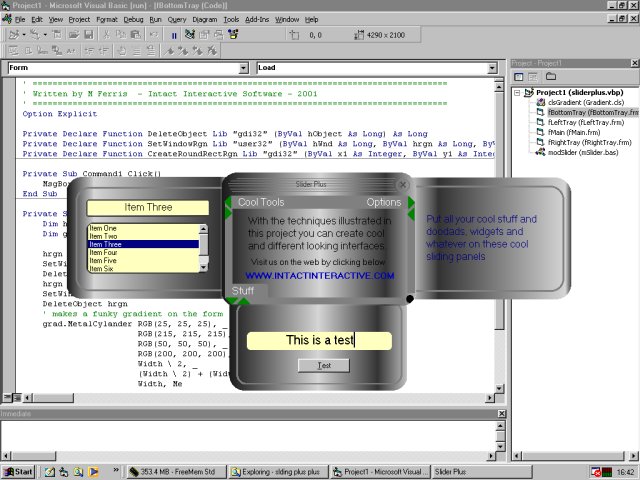
Task: Click the Windows Start button
Action: point(20,471)
